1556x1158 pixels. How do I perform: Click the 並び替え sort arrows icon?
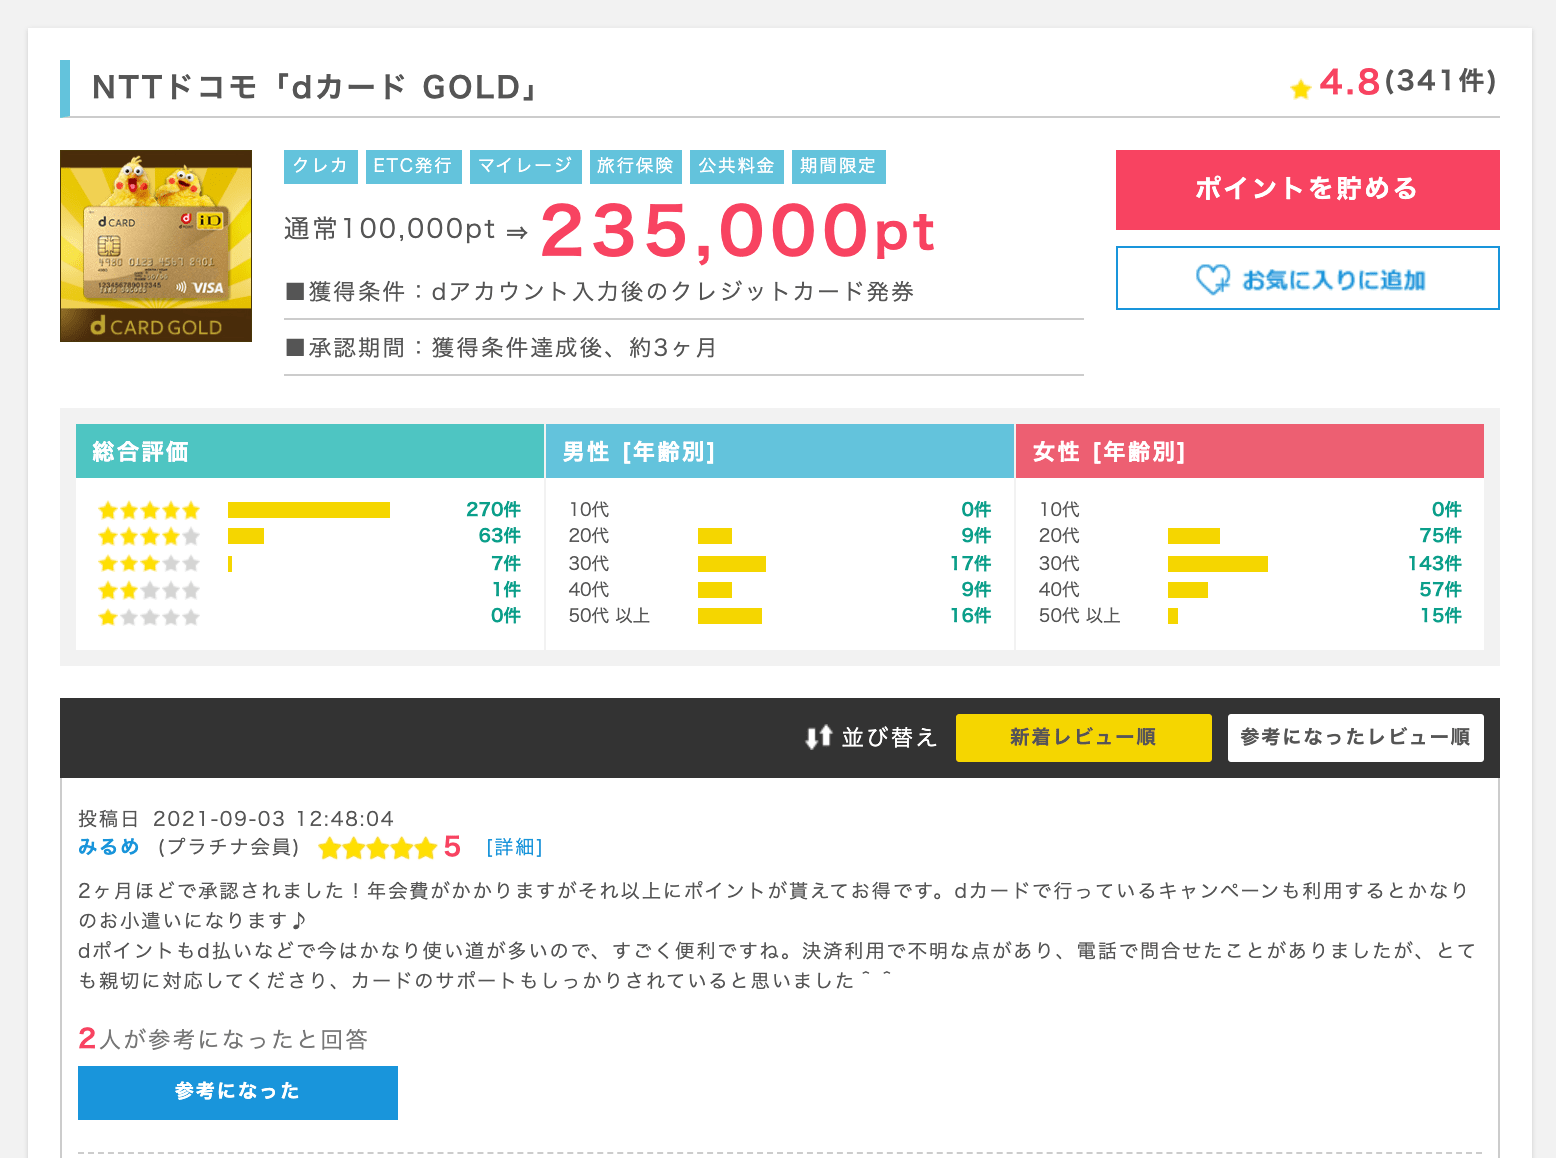pos(819,738)
